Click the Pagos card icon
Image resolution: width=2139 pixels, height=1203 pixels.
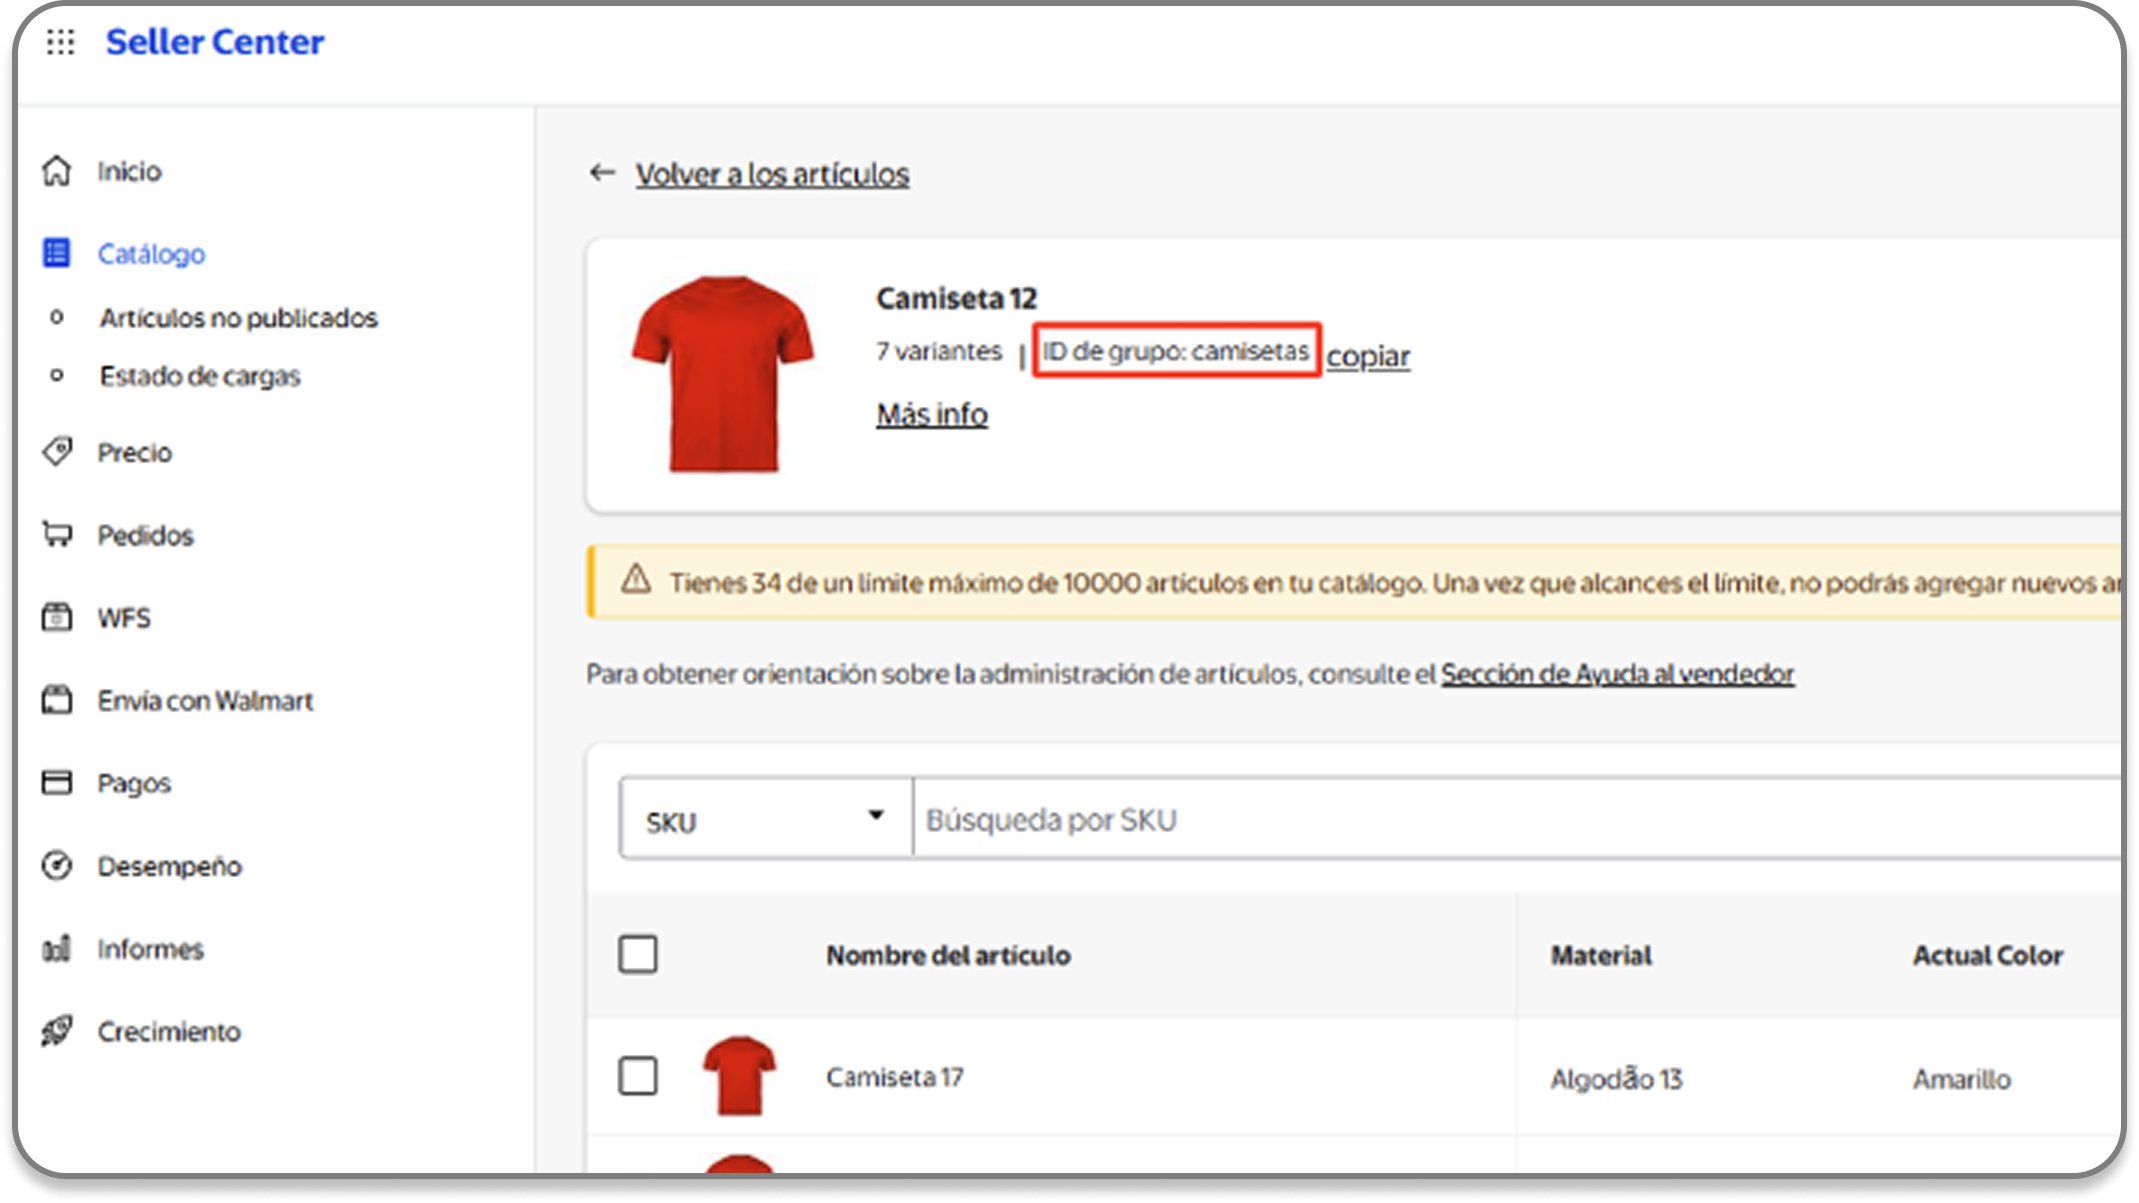(57, 782)
